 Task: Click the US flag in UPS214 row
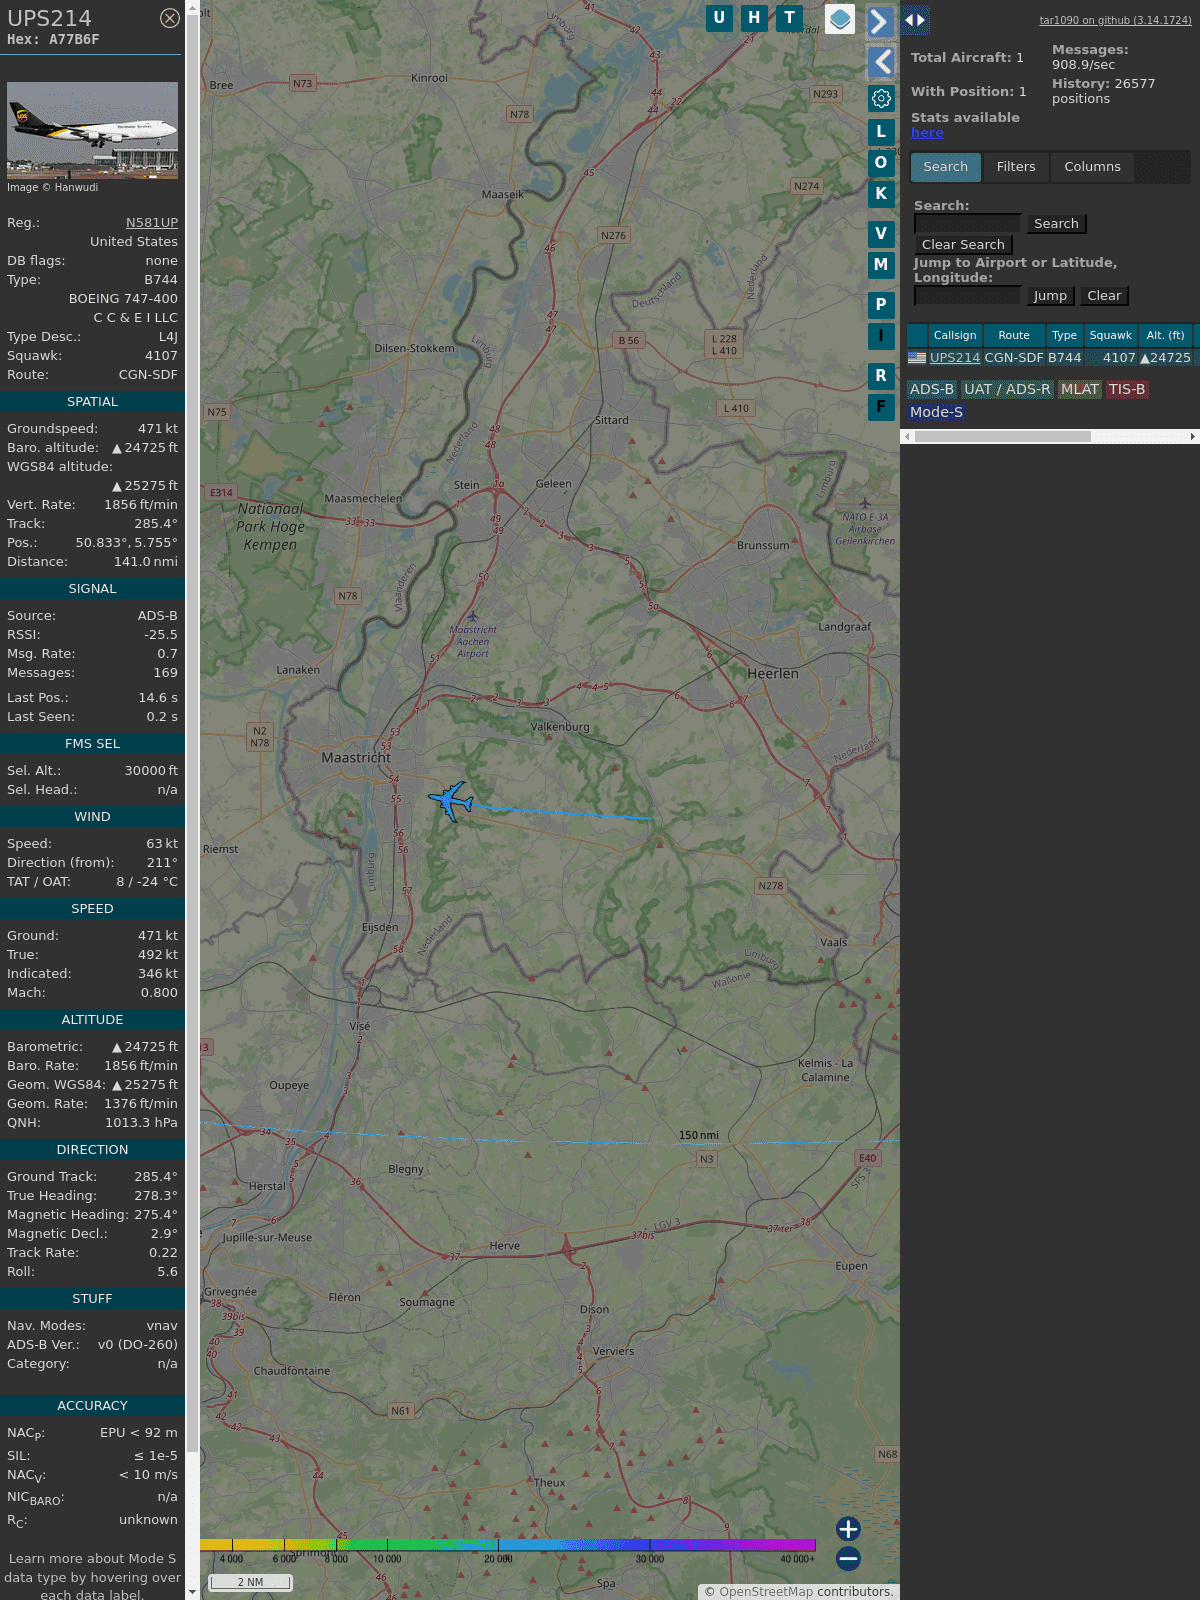click(917, 357)
